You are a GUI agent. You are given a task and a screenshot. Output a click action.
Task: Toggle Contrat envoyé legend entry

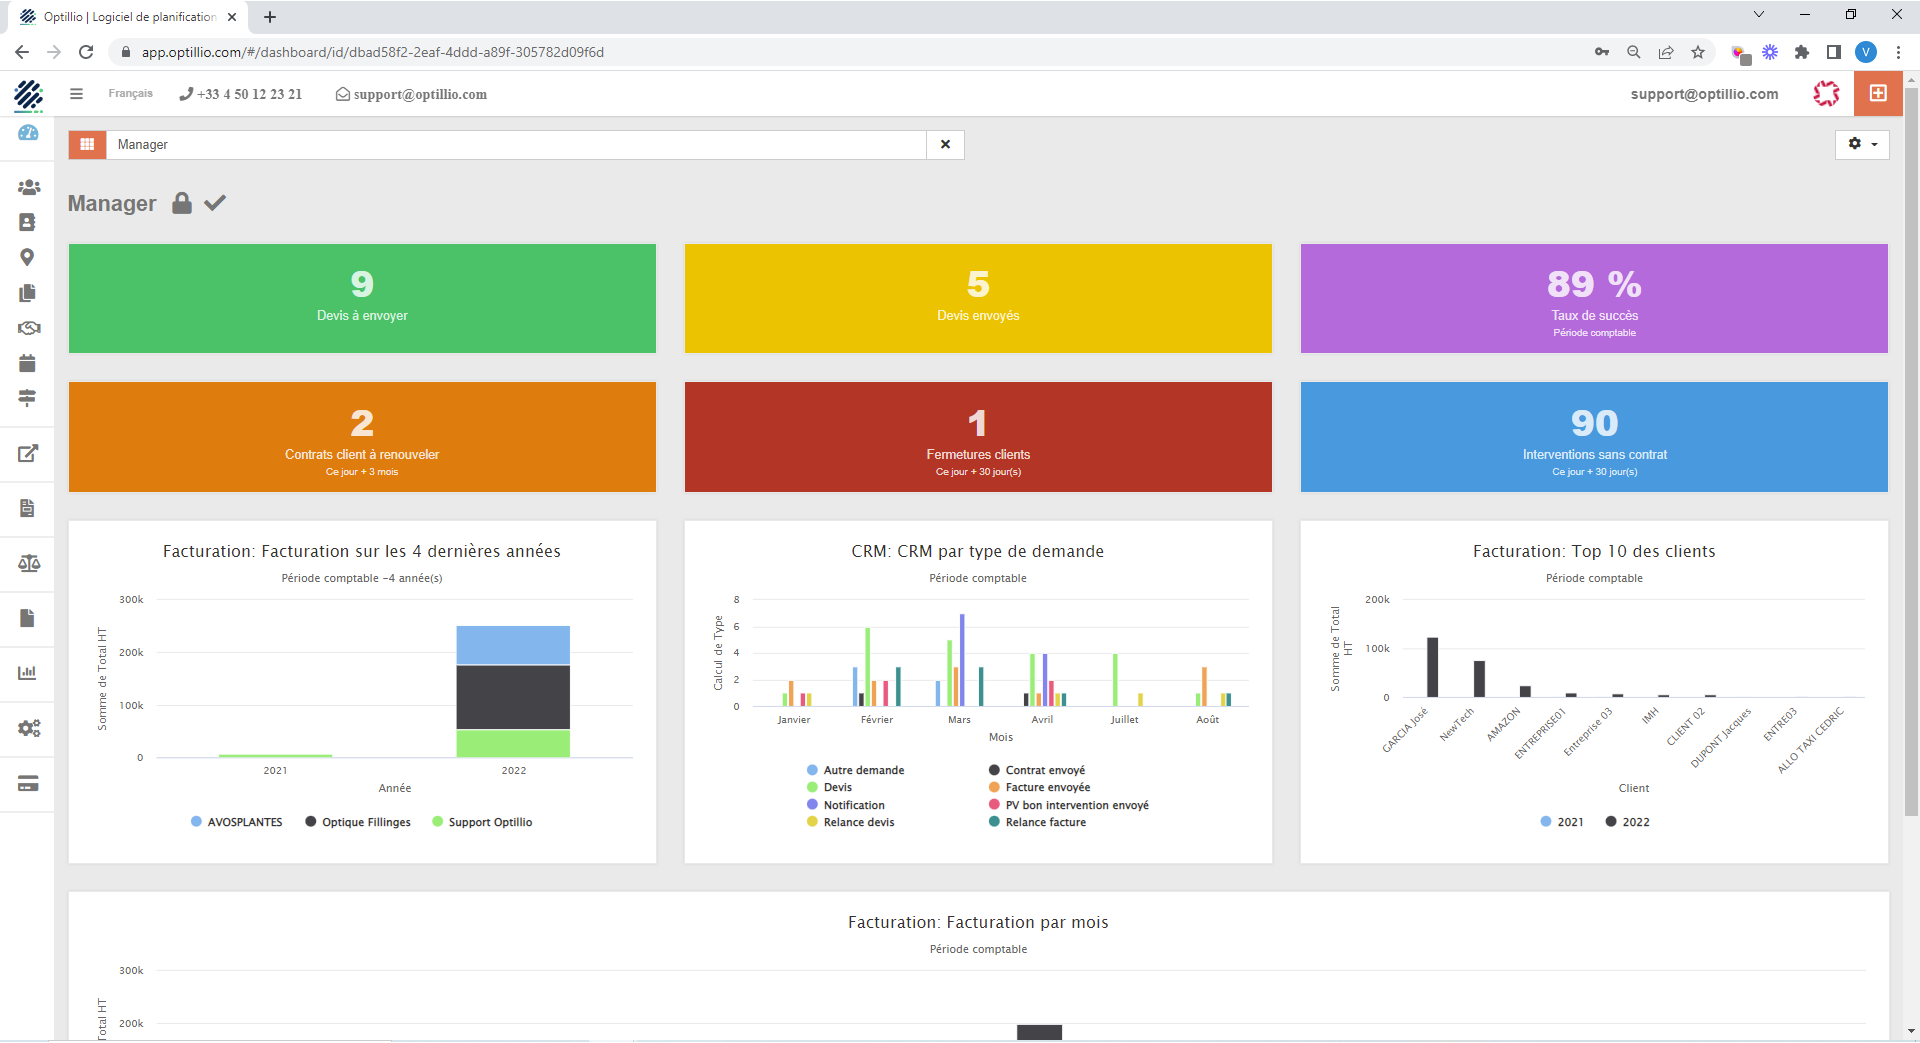1037,770
